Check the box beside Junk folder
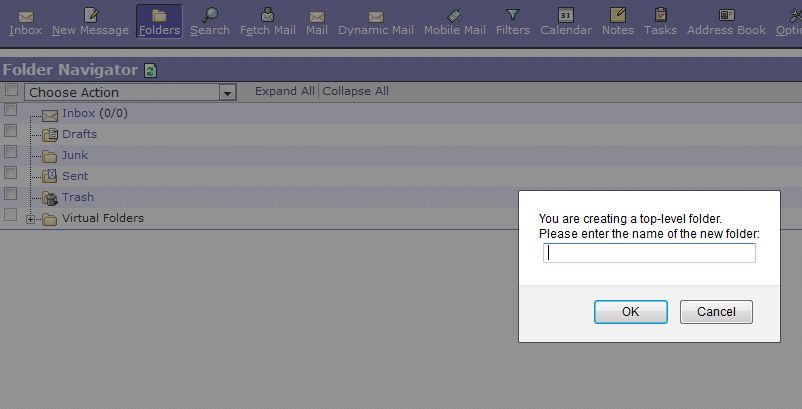The height and width of the screenshot is (409, 802). (x=10, y=152)
